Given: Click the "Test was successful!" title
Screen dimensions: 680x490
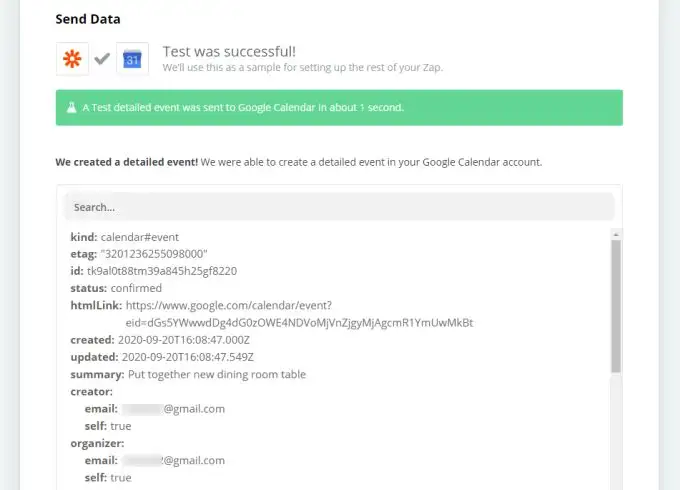Looking at the screenshot, I should 229,52.
